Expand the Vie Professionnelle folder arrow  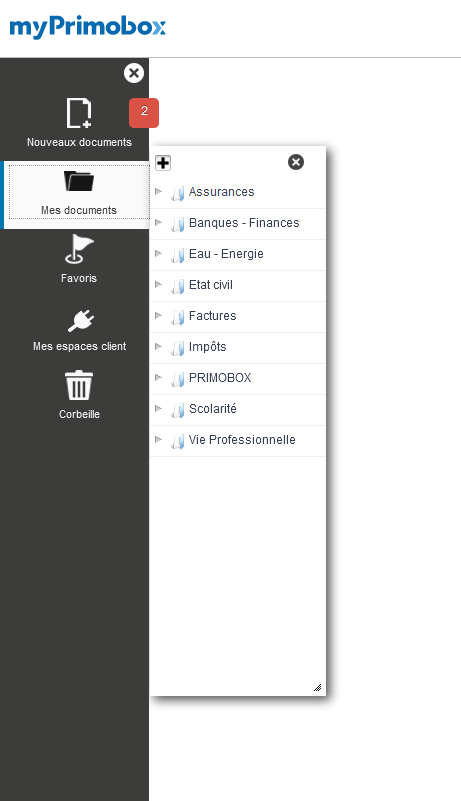(x=158, y=439)
